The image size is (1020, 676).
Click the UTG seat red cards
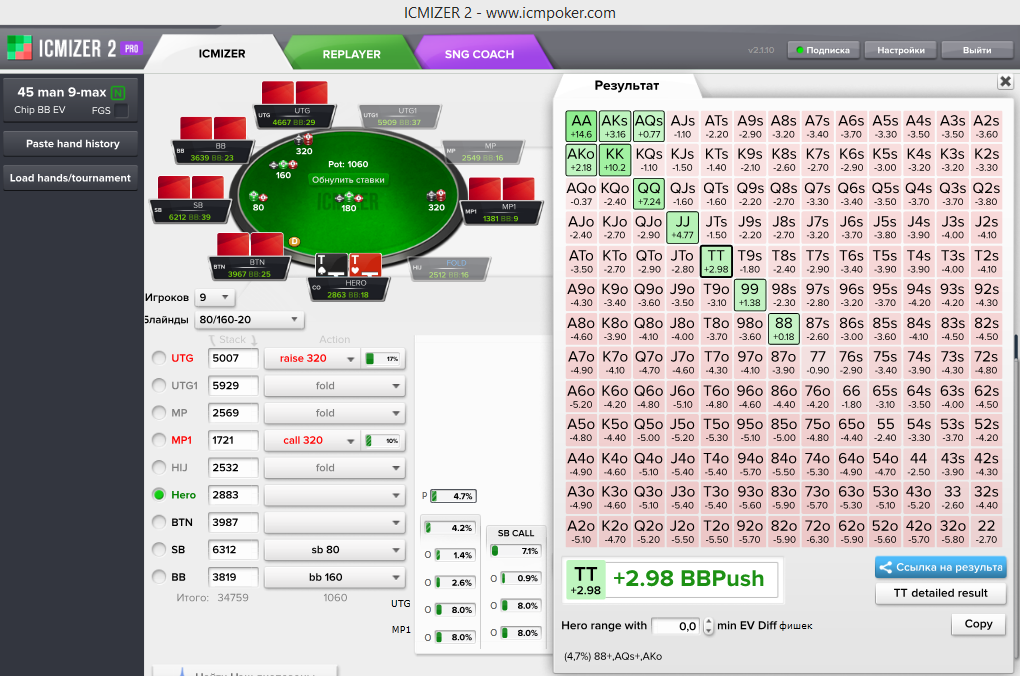click(295, 92)
